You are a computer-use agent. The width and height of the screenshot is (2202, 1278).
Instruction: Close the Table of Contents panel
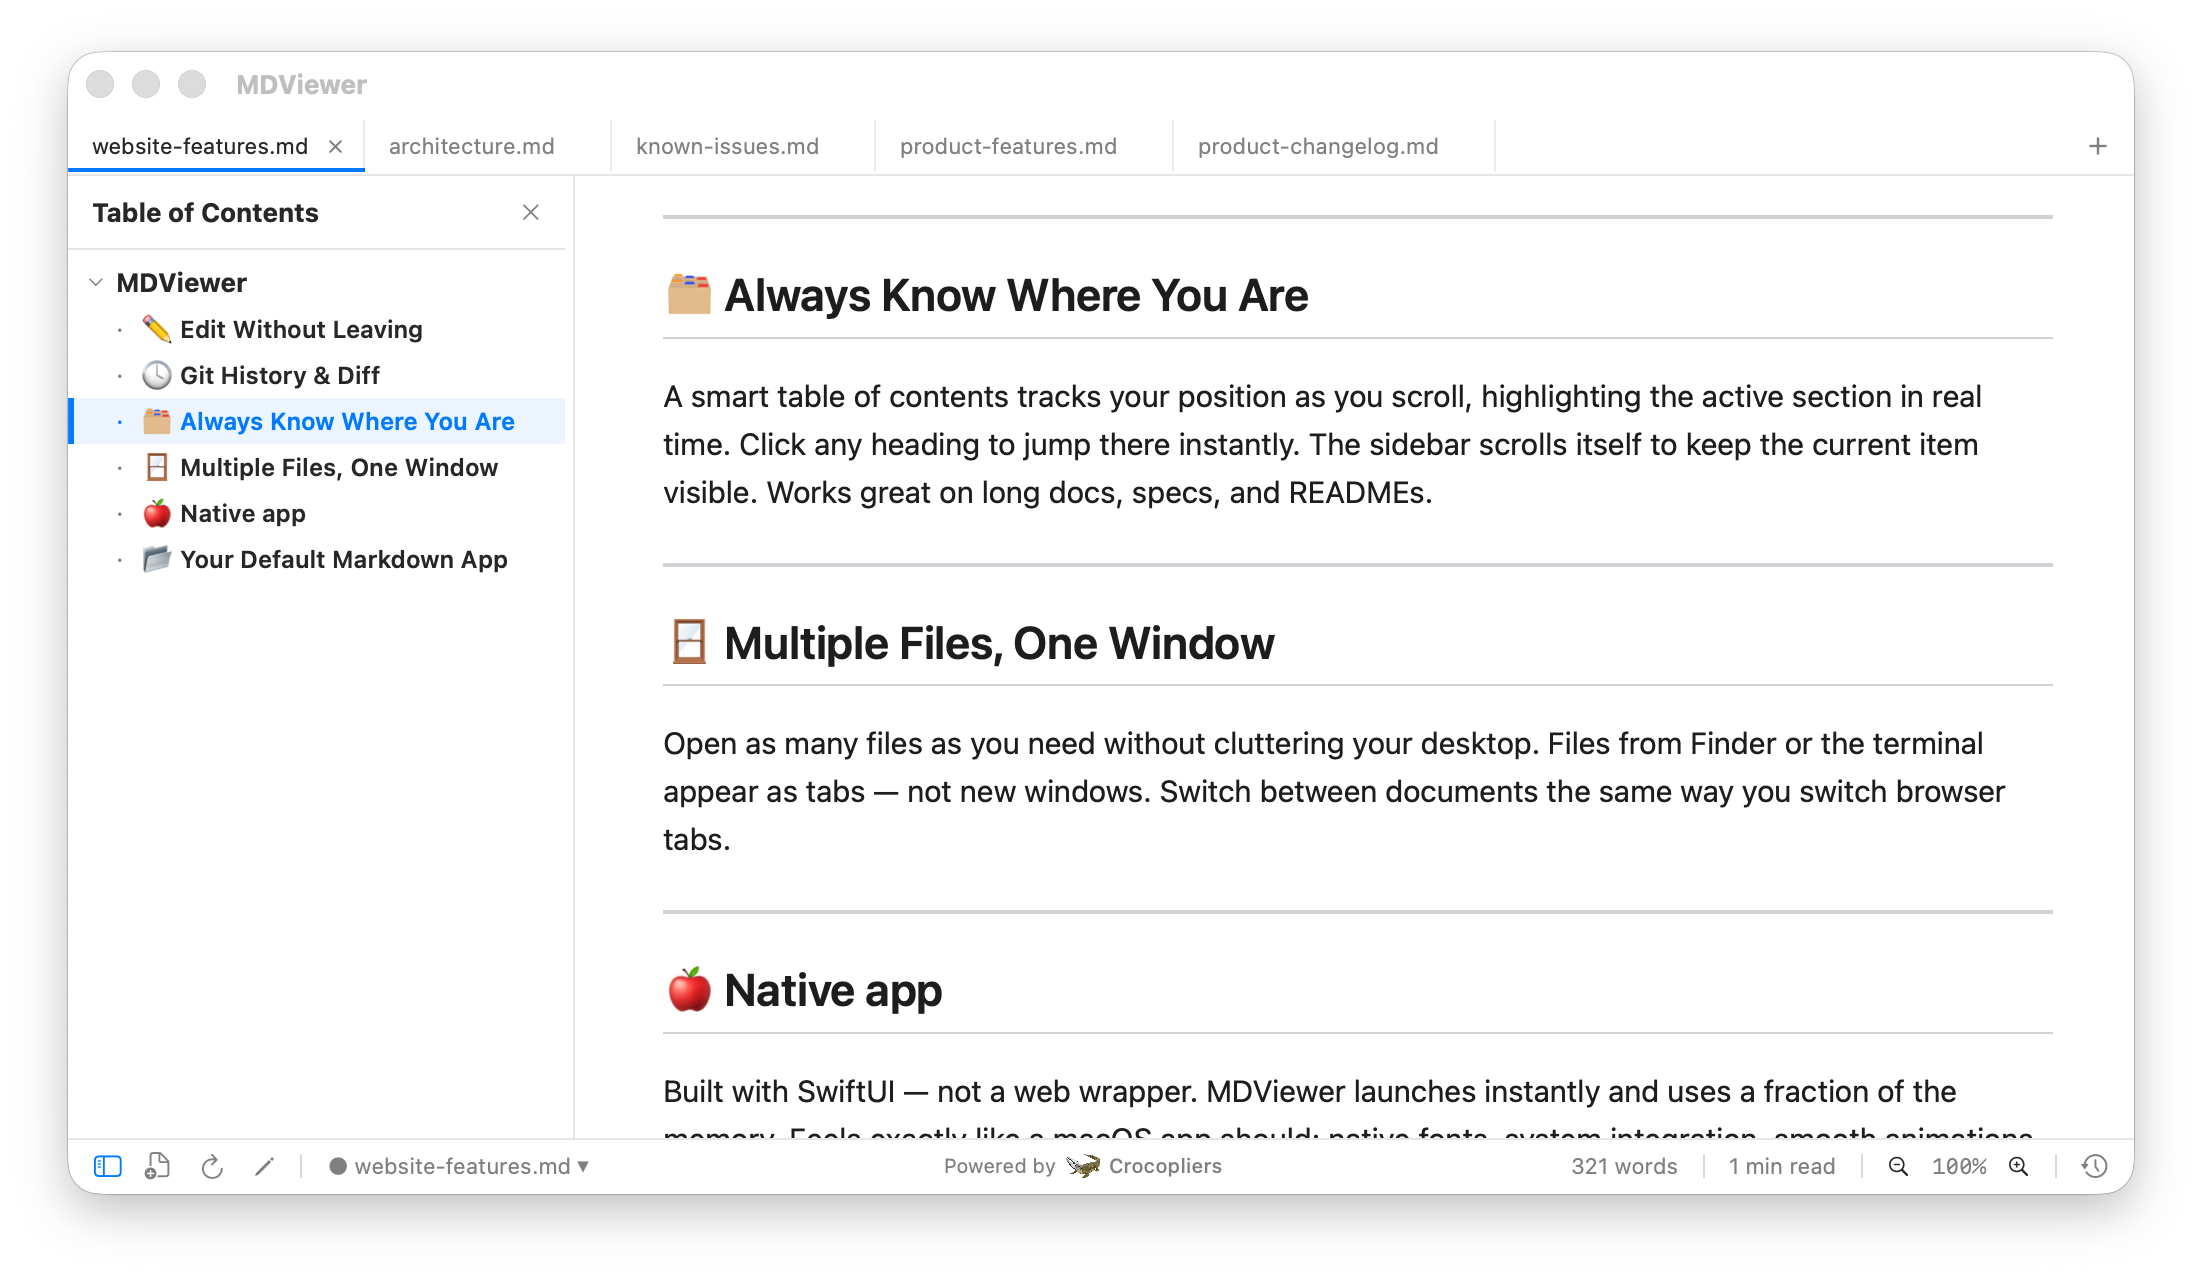[x=531, y=213]
